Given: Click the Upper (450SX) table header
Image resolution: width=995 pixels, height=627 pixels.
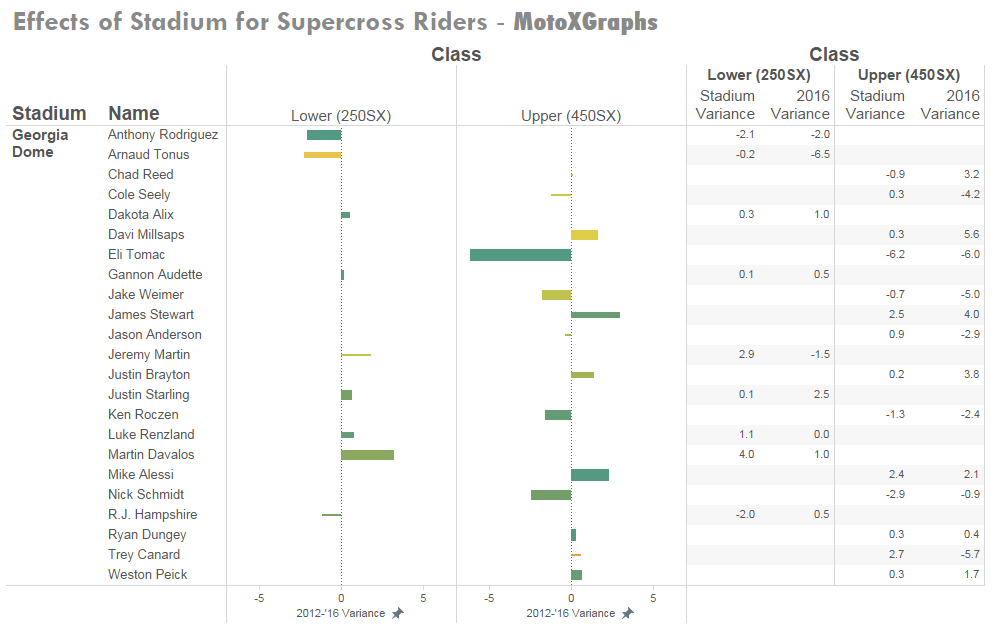Looking at the screenshot, I should [x=908, y=75].
